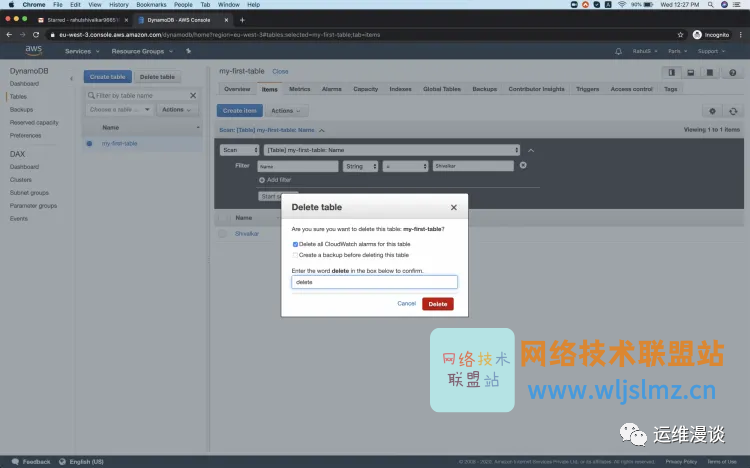The image size is (750, 468).
Task: Open DAX Clusters in sidebar
Action: pos(21,179)
